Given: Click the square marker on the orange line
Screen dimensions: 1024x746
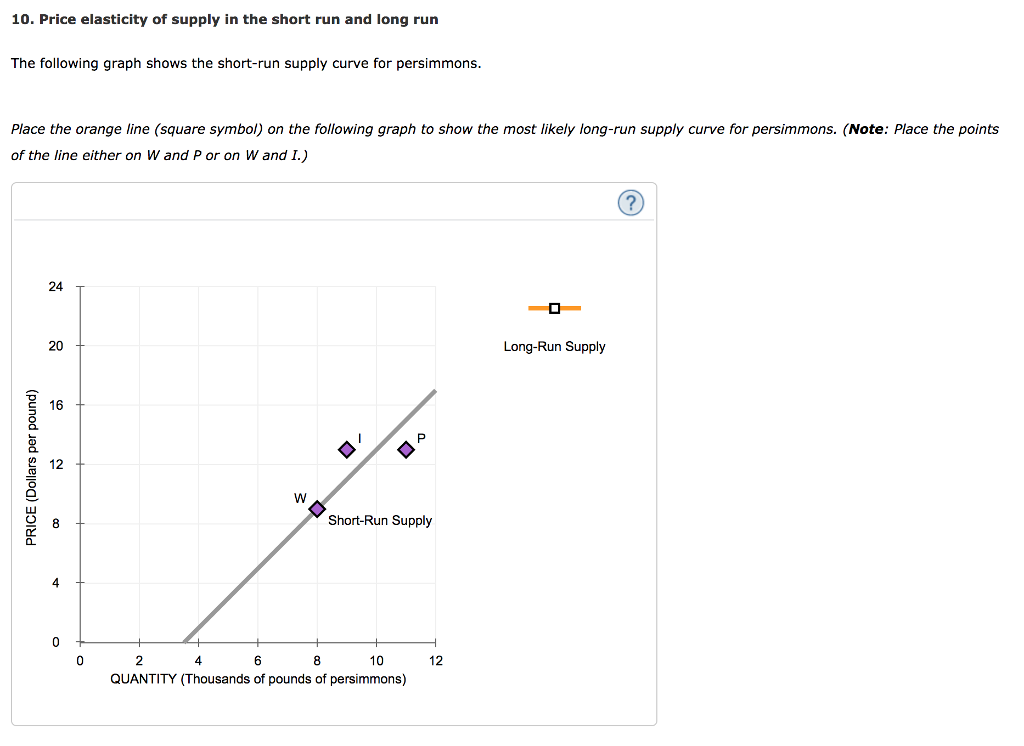Looking at the screenshot, I should 554,308.
